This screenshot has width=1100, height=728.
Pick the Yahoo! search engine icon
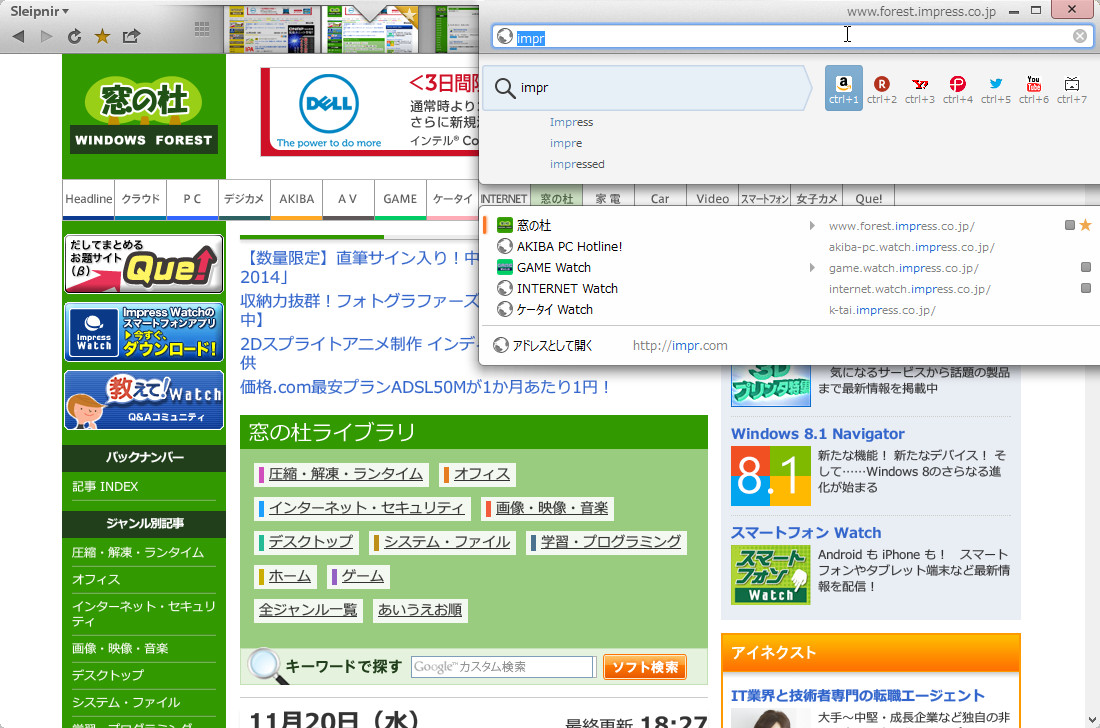click(x=920, y=85)
